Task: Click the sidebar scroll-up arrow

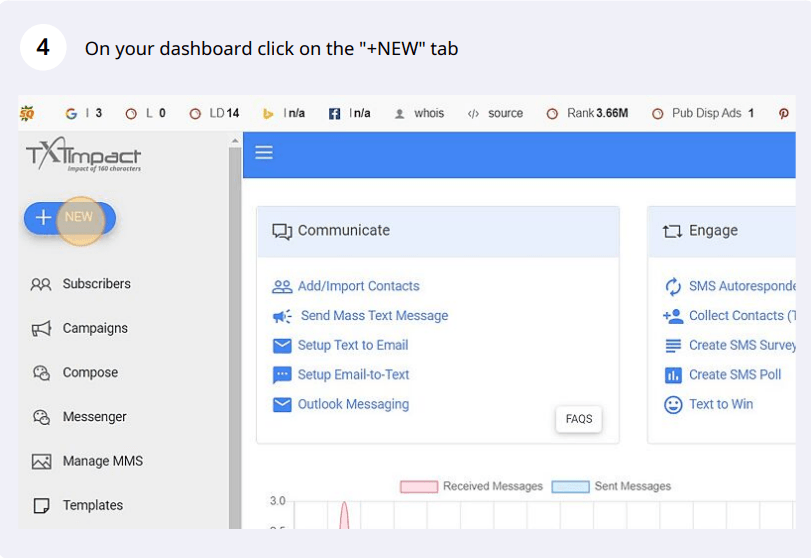Action: pos(235,141)
